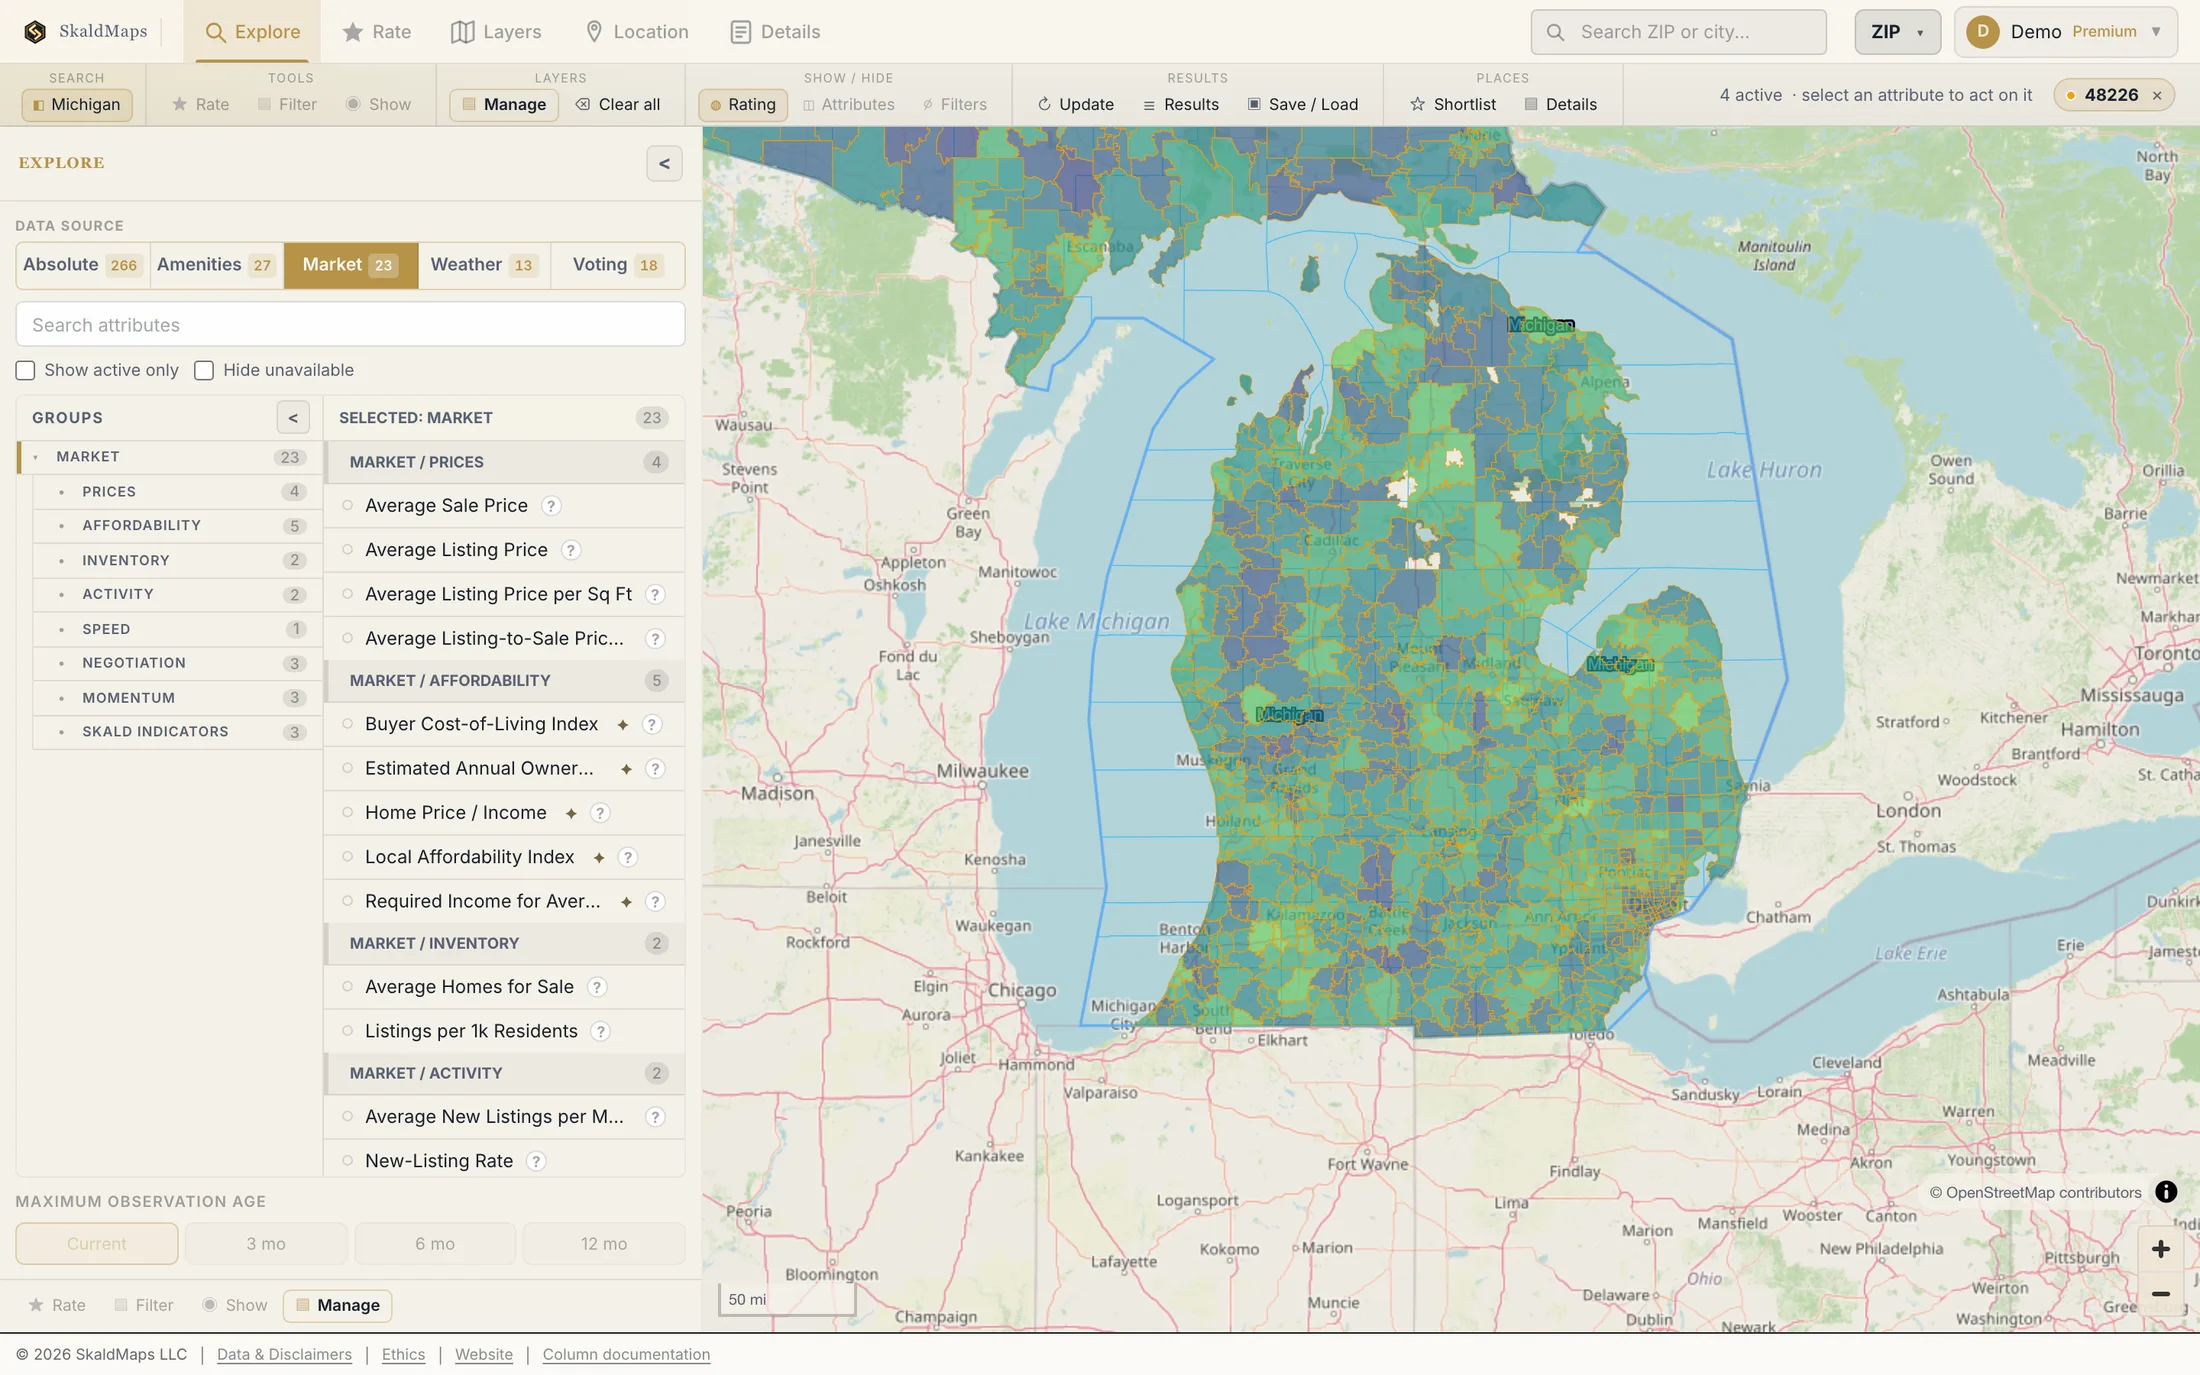Screen dimensions: 2200x1375
Task: Enable Show active only checkbox
Action: pos(26,371)
